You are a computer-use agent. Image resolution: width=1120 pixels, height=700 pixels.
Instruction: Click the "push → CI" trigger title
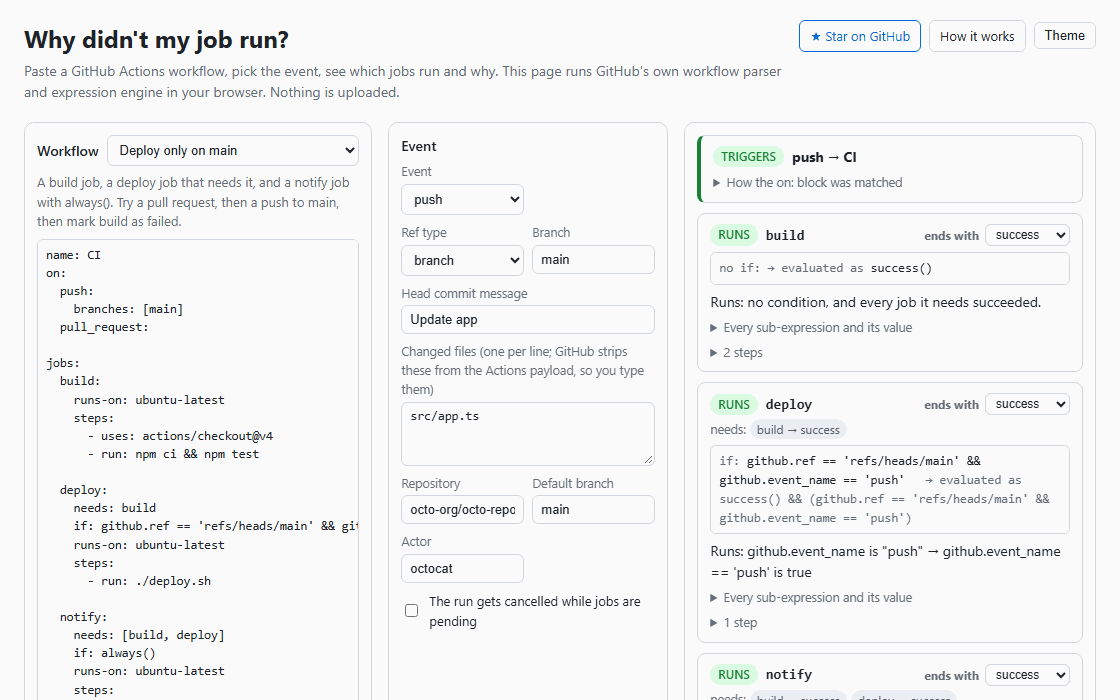tap(824, 157)
